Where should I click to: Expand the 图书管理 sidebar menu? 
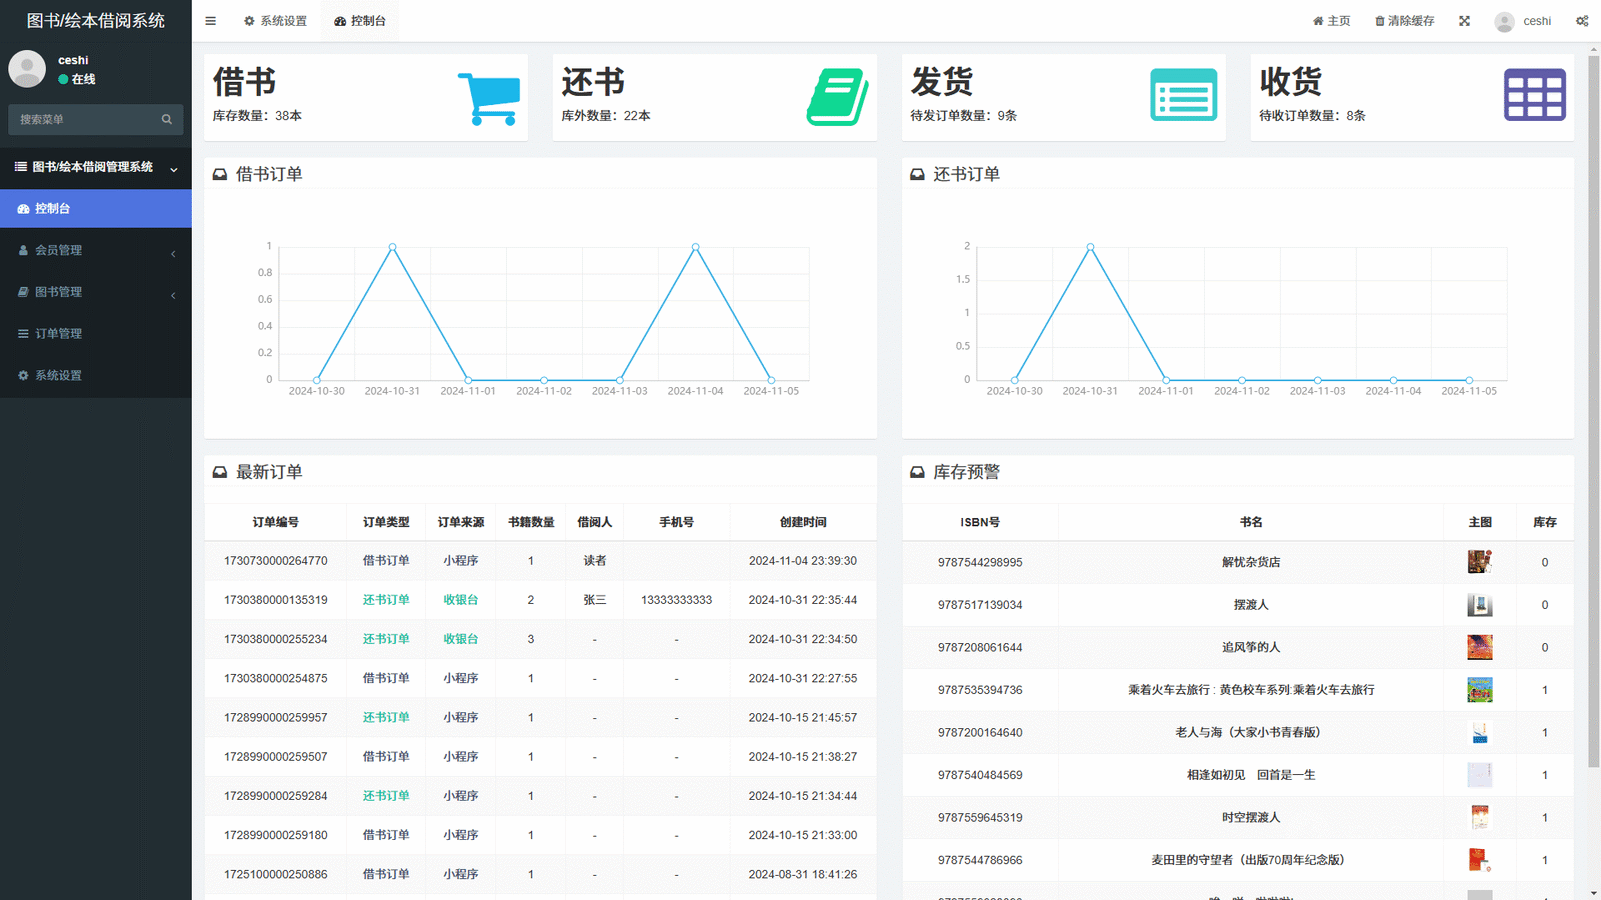coord(95,292)
